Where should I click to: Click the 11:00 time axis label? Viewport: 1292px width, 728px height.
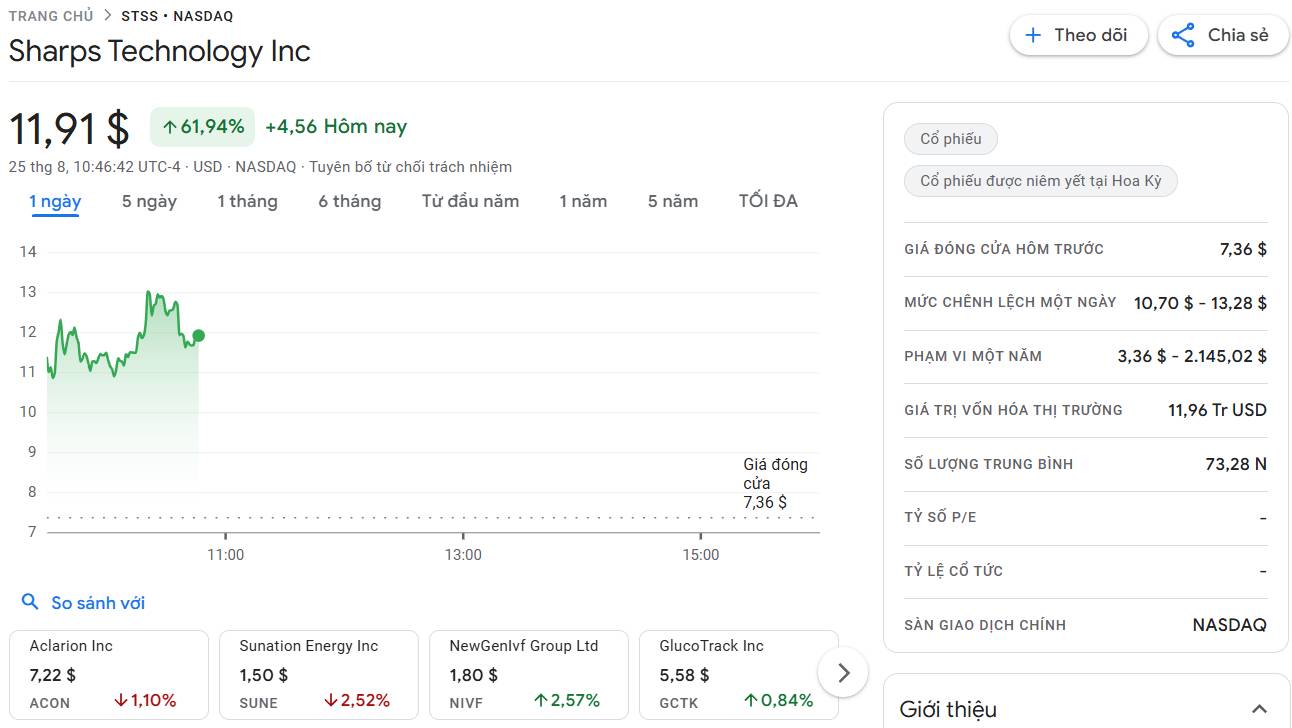click(225, 555)
